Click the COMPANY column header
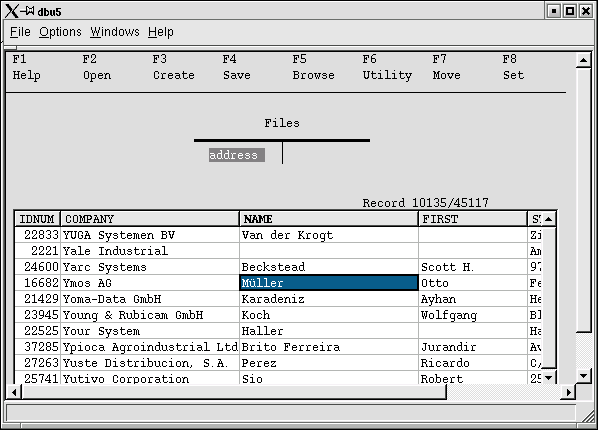 (150, 219)
